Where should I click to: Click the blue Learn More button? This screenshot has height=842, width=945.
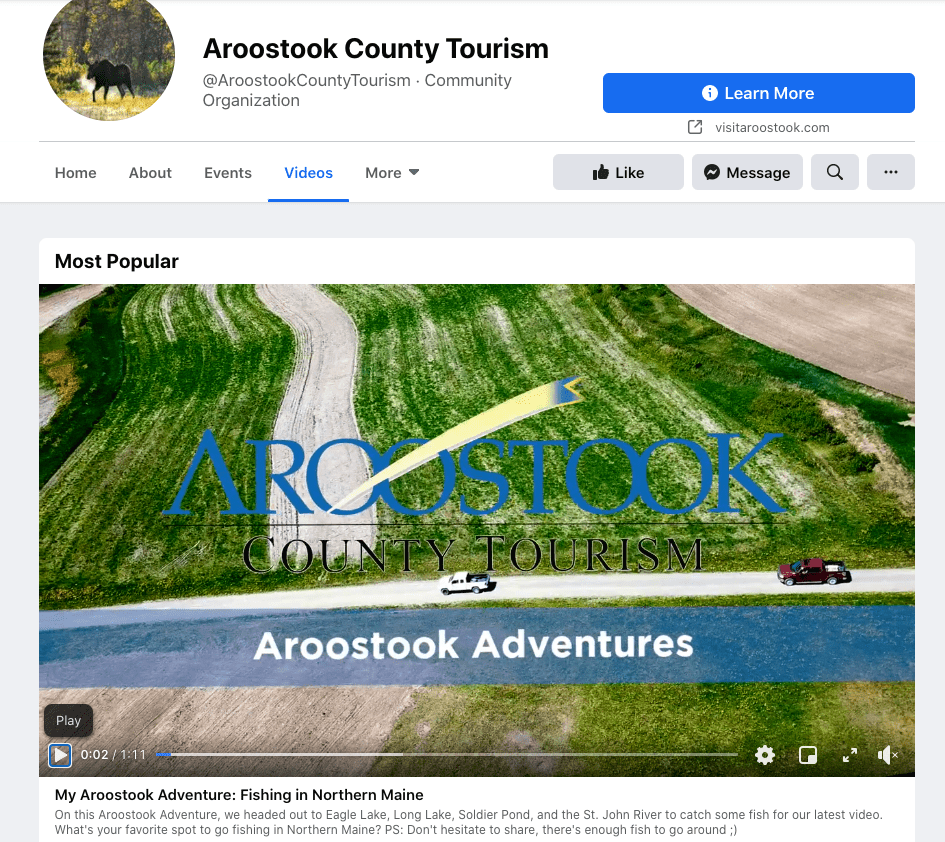pyautogui.click(x=759, y=93)
